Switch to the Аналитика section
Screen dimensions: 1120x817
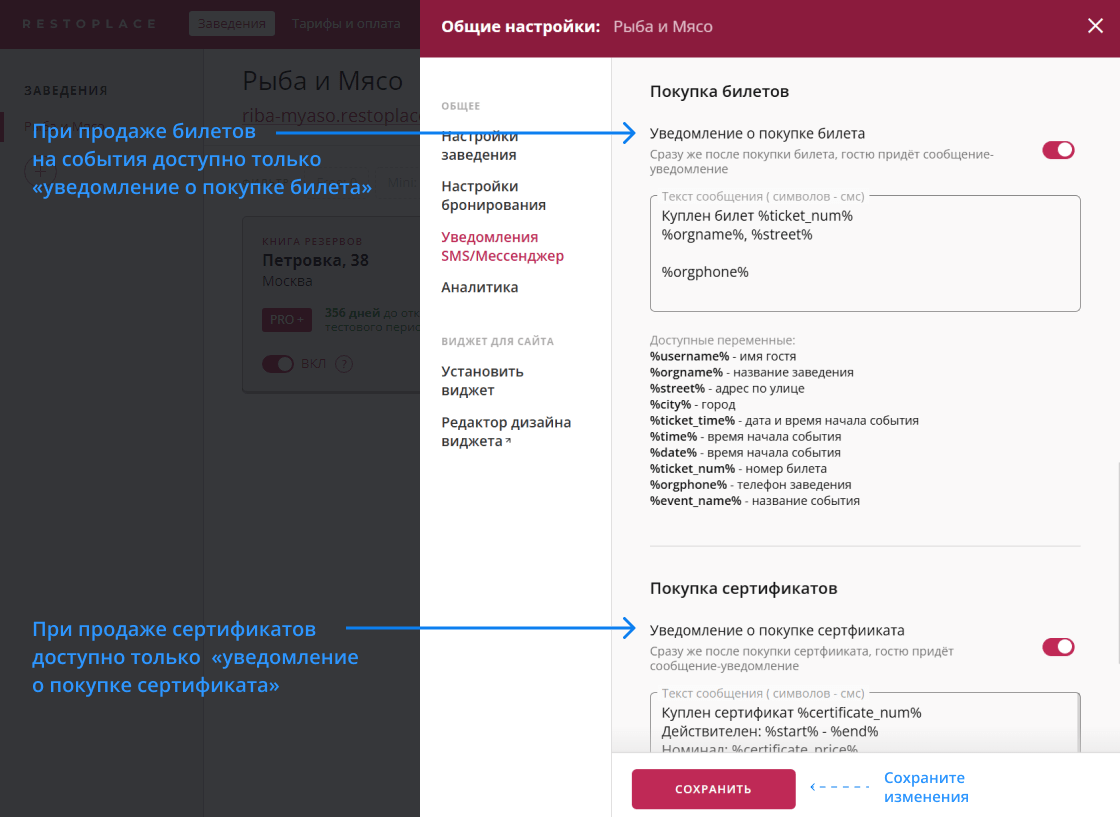[478, 287]
